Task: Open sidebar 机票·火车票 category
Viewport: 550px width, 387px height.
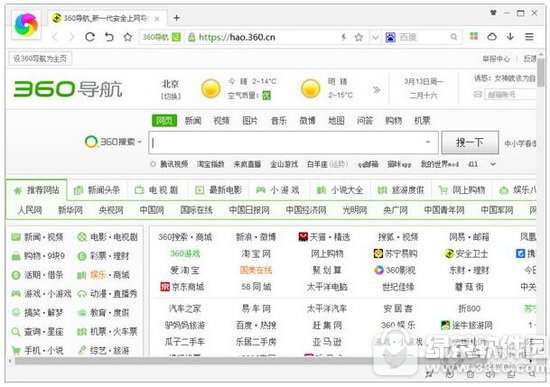Action: [107, 332]
